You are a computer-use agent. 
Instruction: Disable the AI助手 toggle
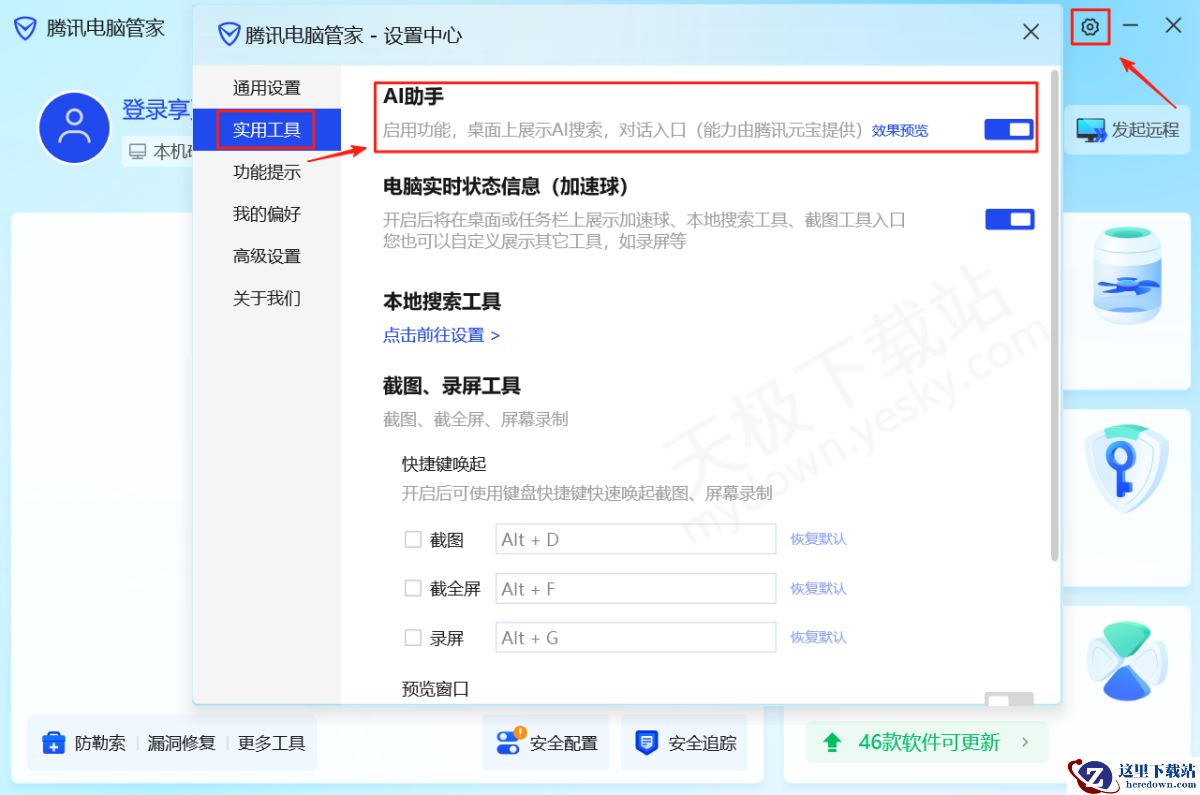pos(1009,129)
